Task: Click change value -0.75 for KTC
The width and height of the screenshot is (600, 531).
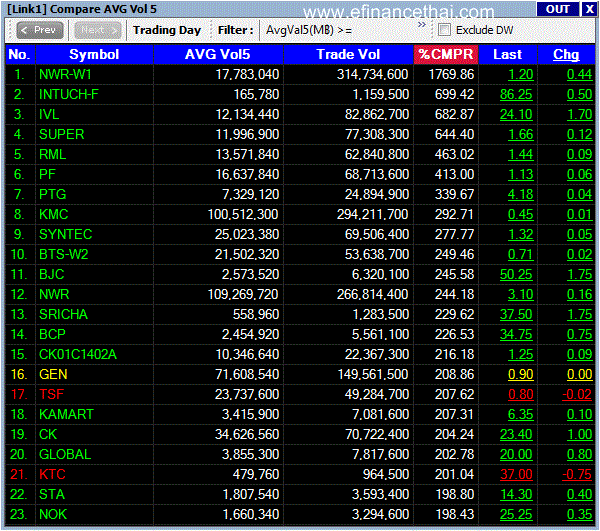Action: pyautogui.click(x=577, y=474)
